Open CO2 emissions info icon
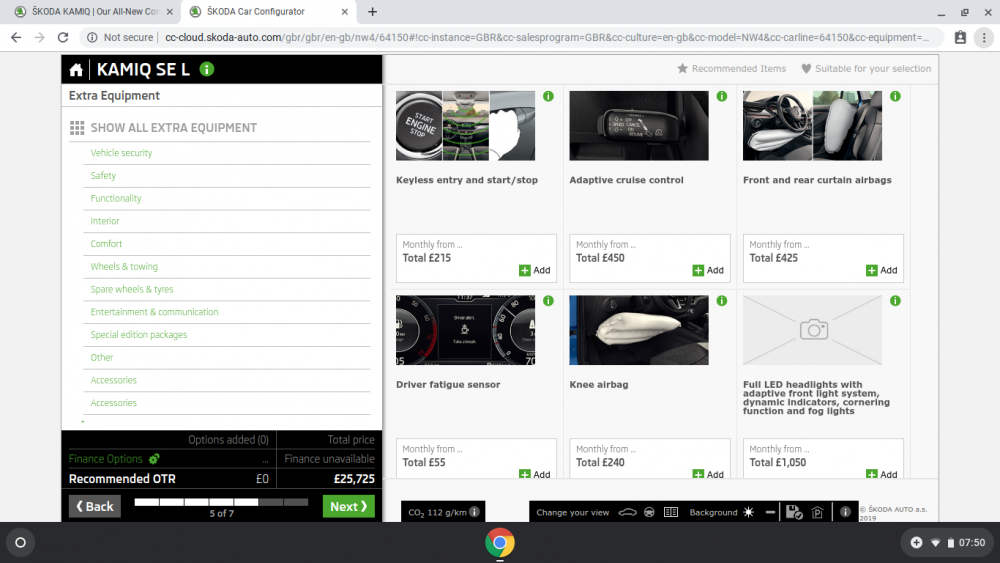The image size is (1000, 563). [474, 511]
